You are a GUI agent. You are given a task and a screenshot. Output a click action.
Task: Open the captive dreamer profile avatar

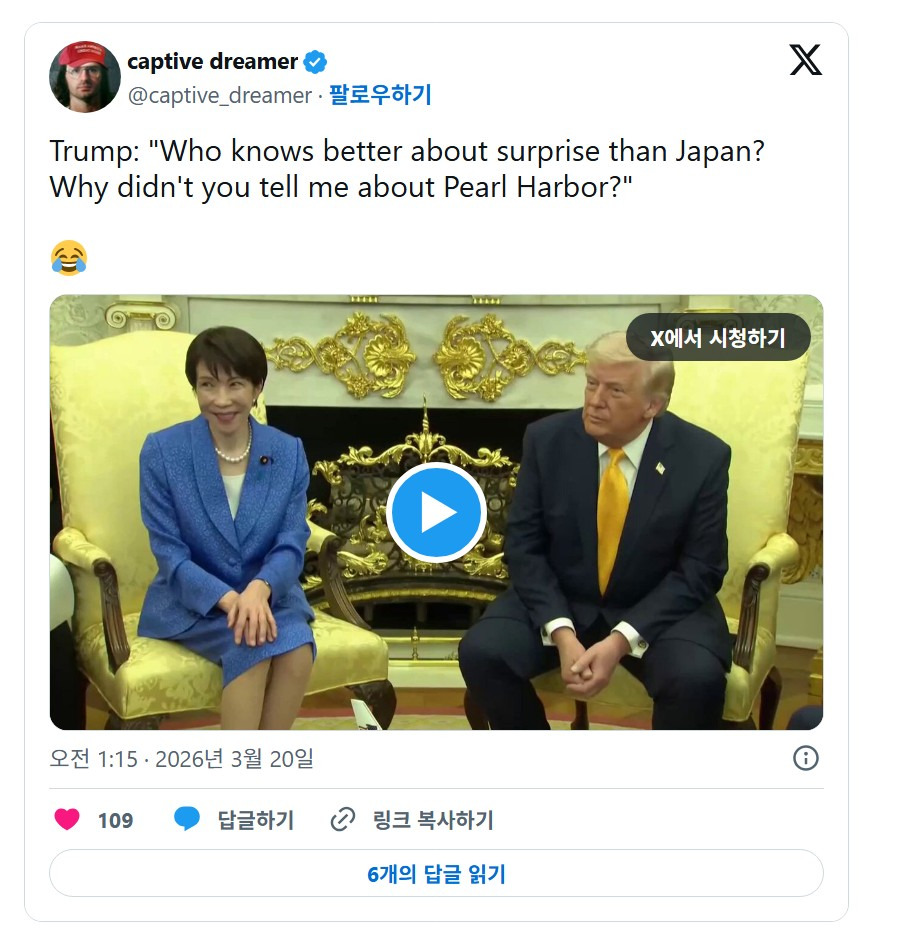[x=85, y=77]
